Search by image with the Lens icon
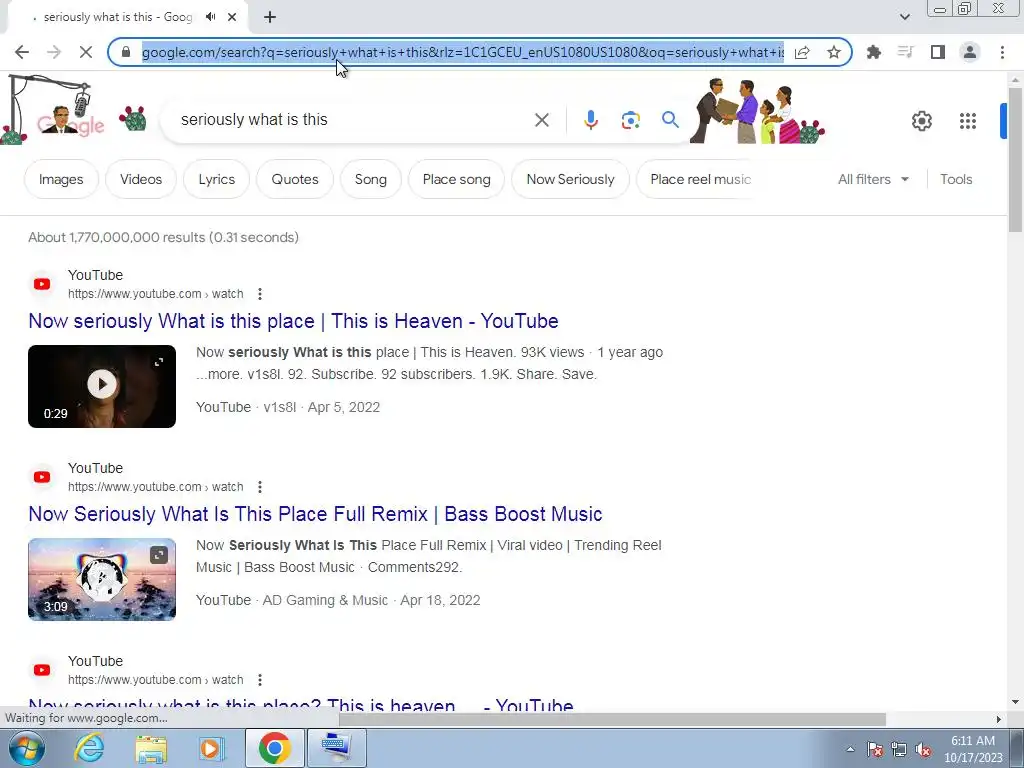Viewport: 1024px width, 768px height. coord(630,120)
